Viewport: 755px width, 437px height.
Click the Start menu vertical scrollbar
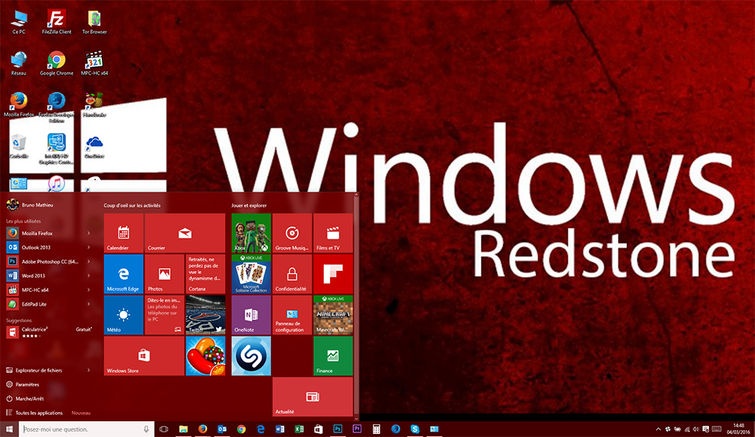pyautogui.click(x=356, y=306)
